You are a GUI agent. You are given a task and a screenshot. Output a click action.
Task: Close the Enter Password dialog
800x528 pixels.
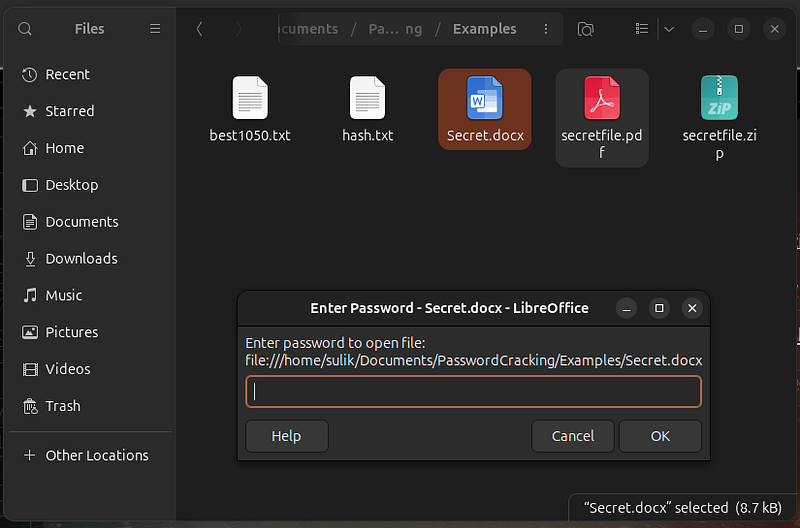pyautogui.click(x=692, y=308)
